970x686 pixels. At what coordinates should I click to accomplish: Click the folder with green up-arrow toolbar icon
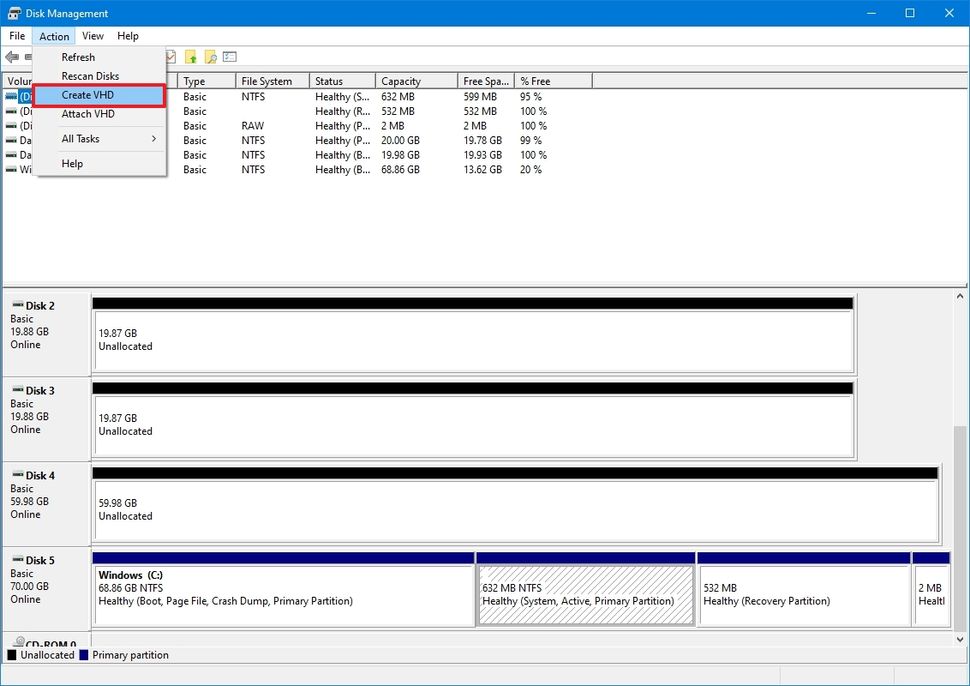[191, 57]
